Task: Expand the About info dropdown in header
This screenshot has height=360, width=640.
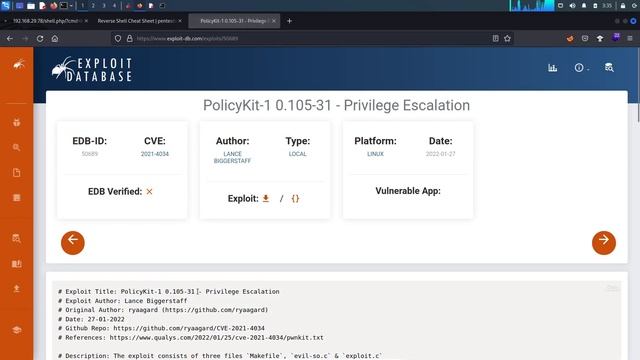Action: point(581,68)
